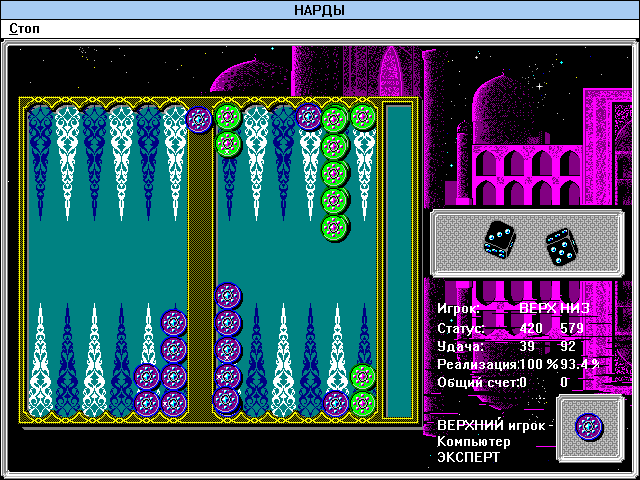Pick the lone green checker in the top-right corner point
This screenshot has width=640, height=480.
(x=363, y=118)
